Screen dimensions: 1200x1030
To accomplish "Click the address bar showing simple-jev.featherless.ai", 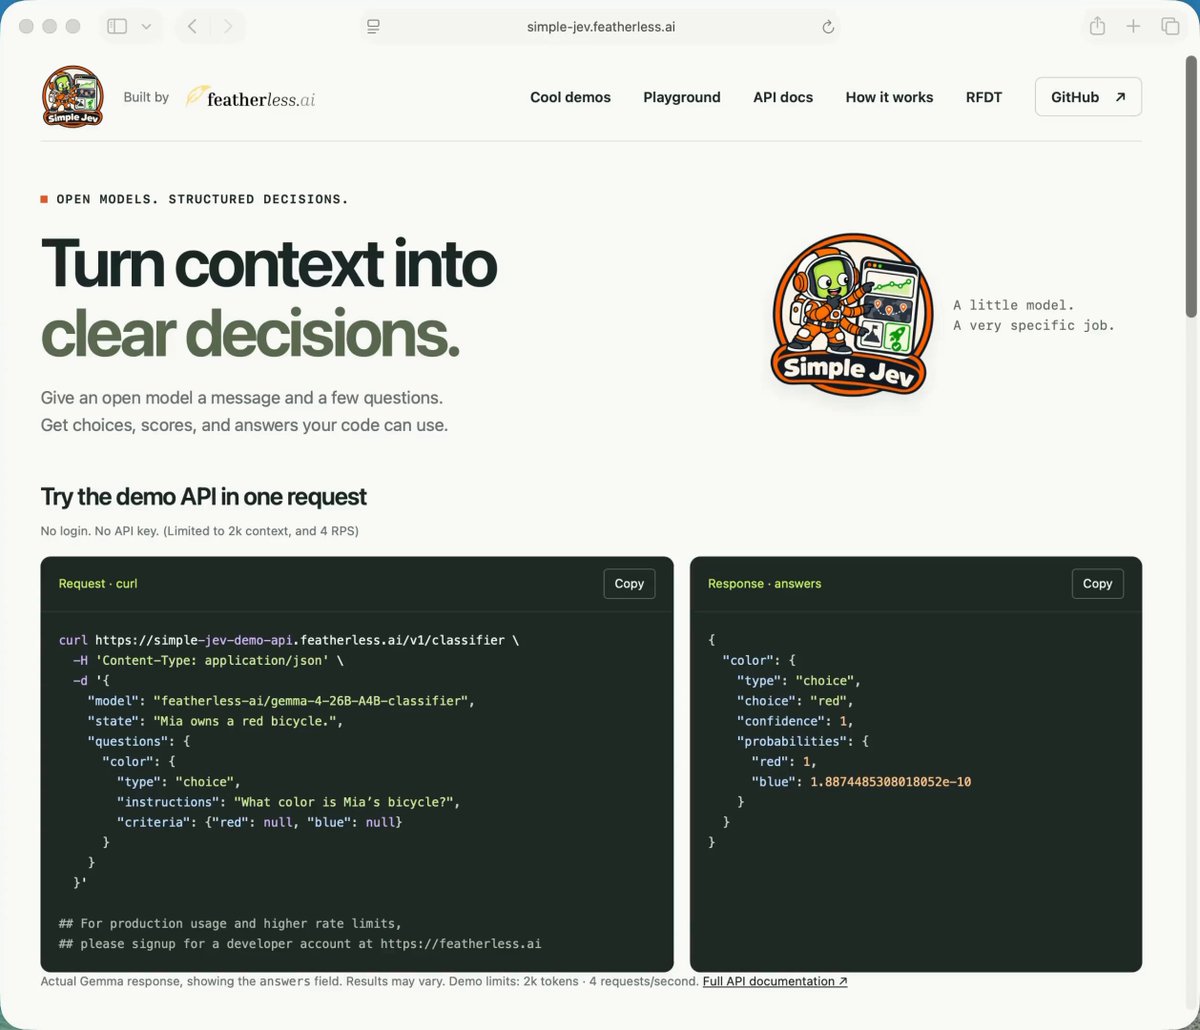I will pyautogui.click(x=601, y=27).
